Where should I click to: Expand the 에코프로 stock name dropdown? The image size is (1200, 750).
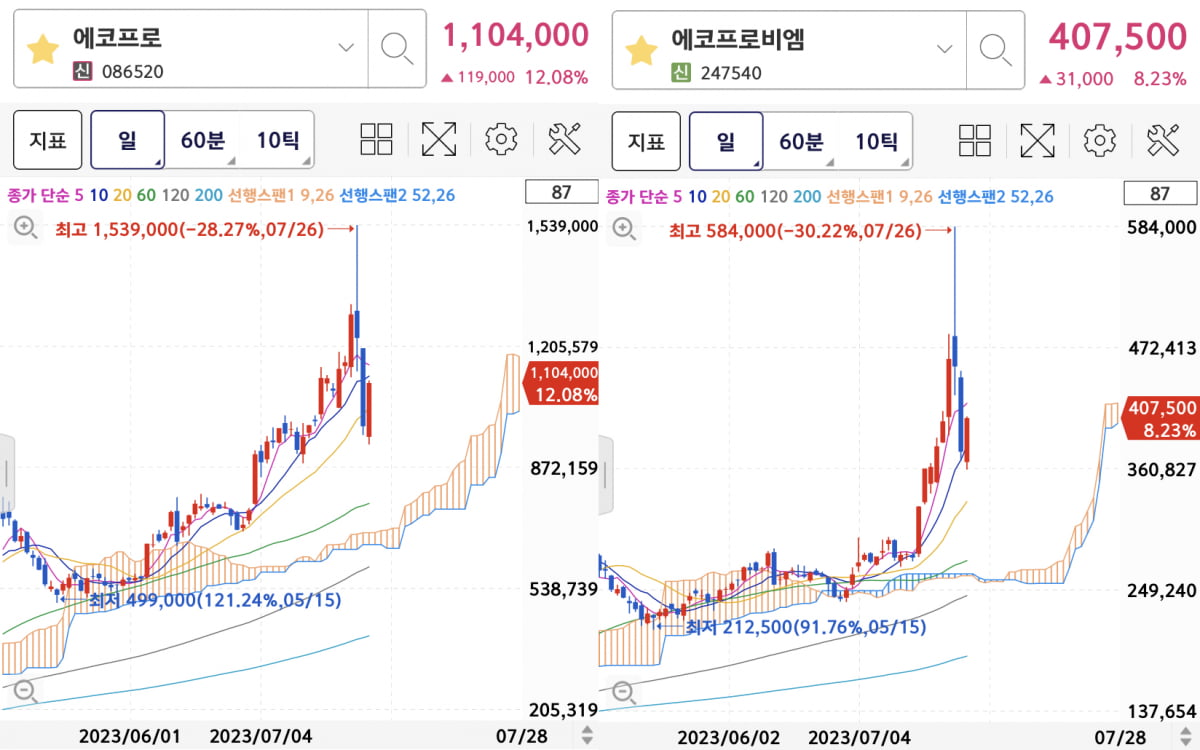click(346, 48)
